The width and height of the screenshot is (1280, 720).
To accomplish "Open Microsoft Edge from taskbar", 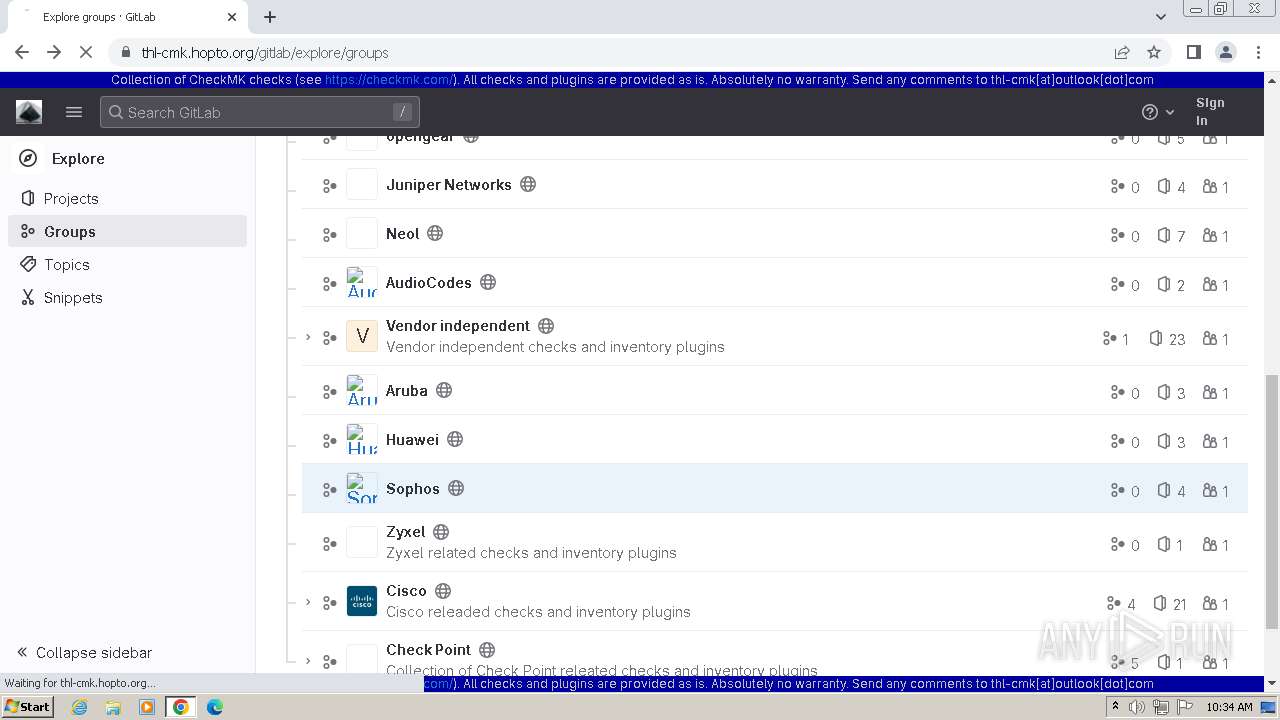I will [x=214, y=707].
